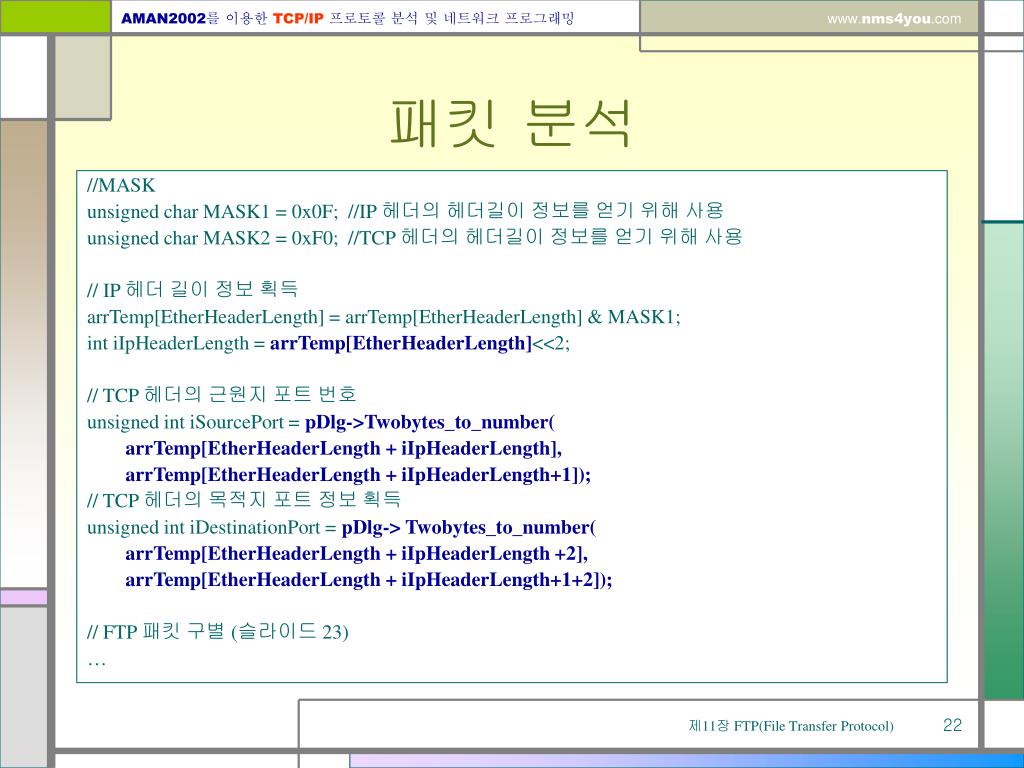Click the TCP header comment after MASK2
1024x768 pixels.
point(545,238)
